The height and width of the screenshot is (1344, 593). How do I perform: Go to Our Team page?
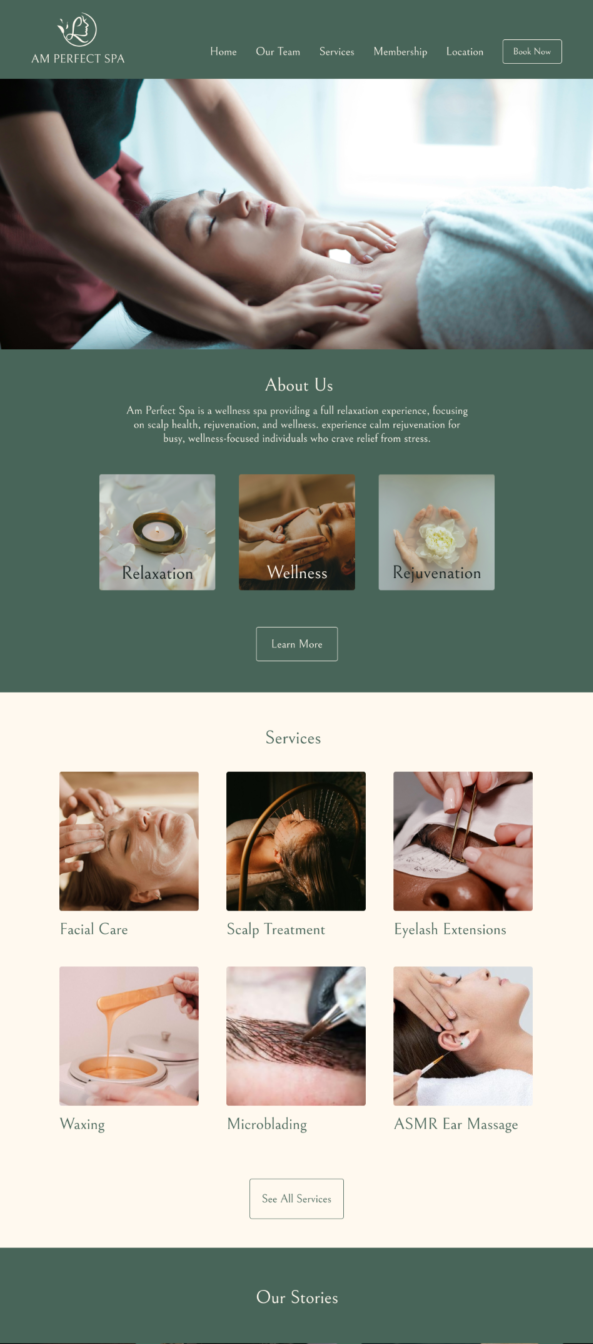(278, 52)
